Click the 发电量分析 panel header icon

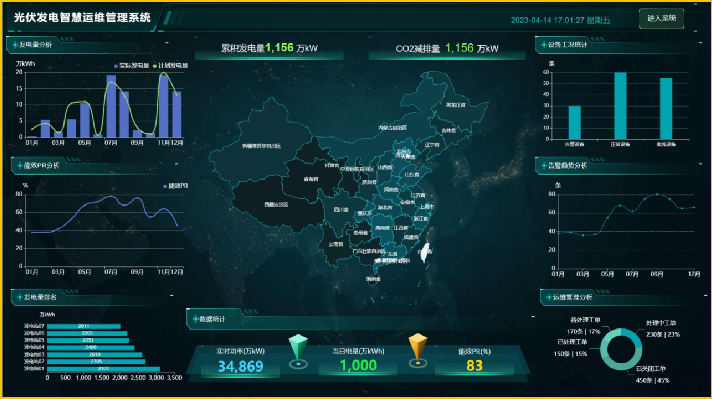15,44
